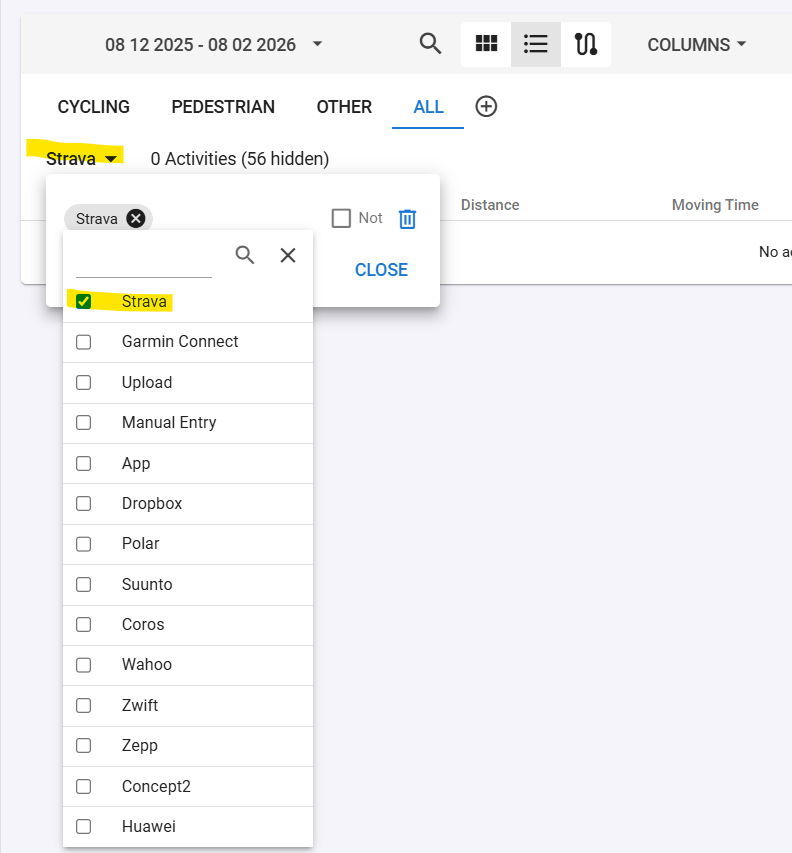792x853 pixels.
Task: Remove the Strava chip with X icon
Action: 136,218
